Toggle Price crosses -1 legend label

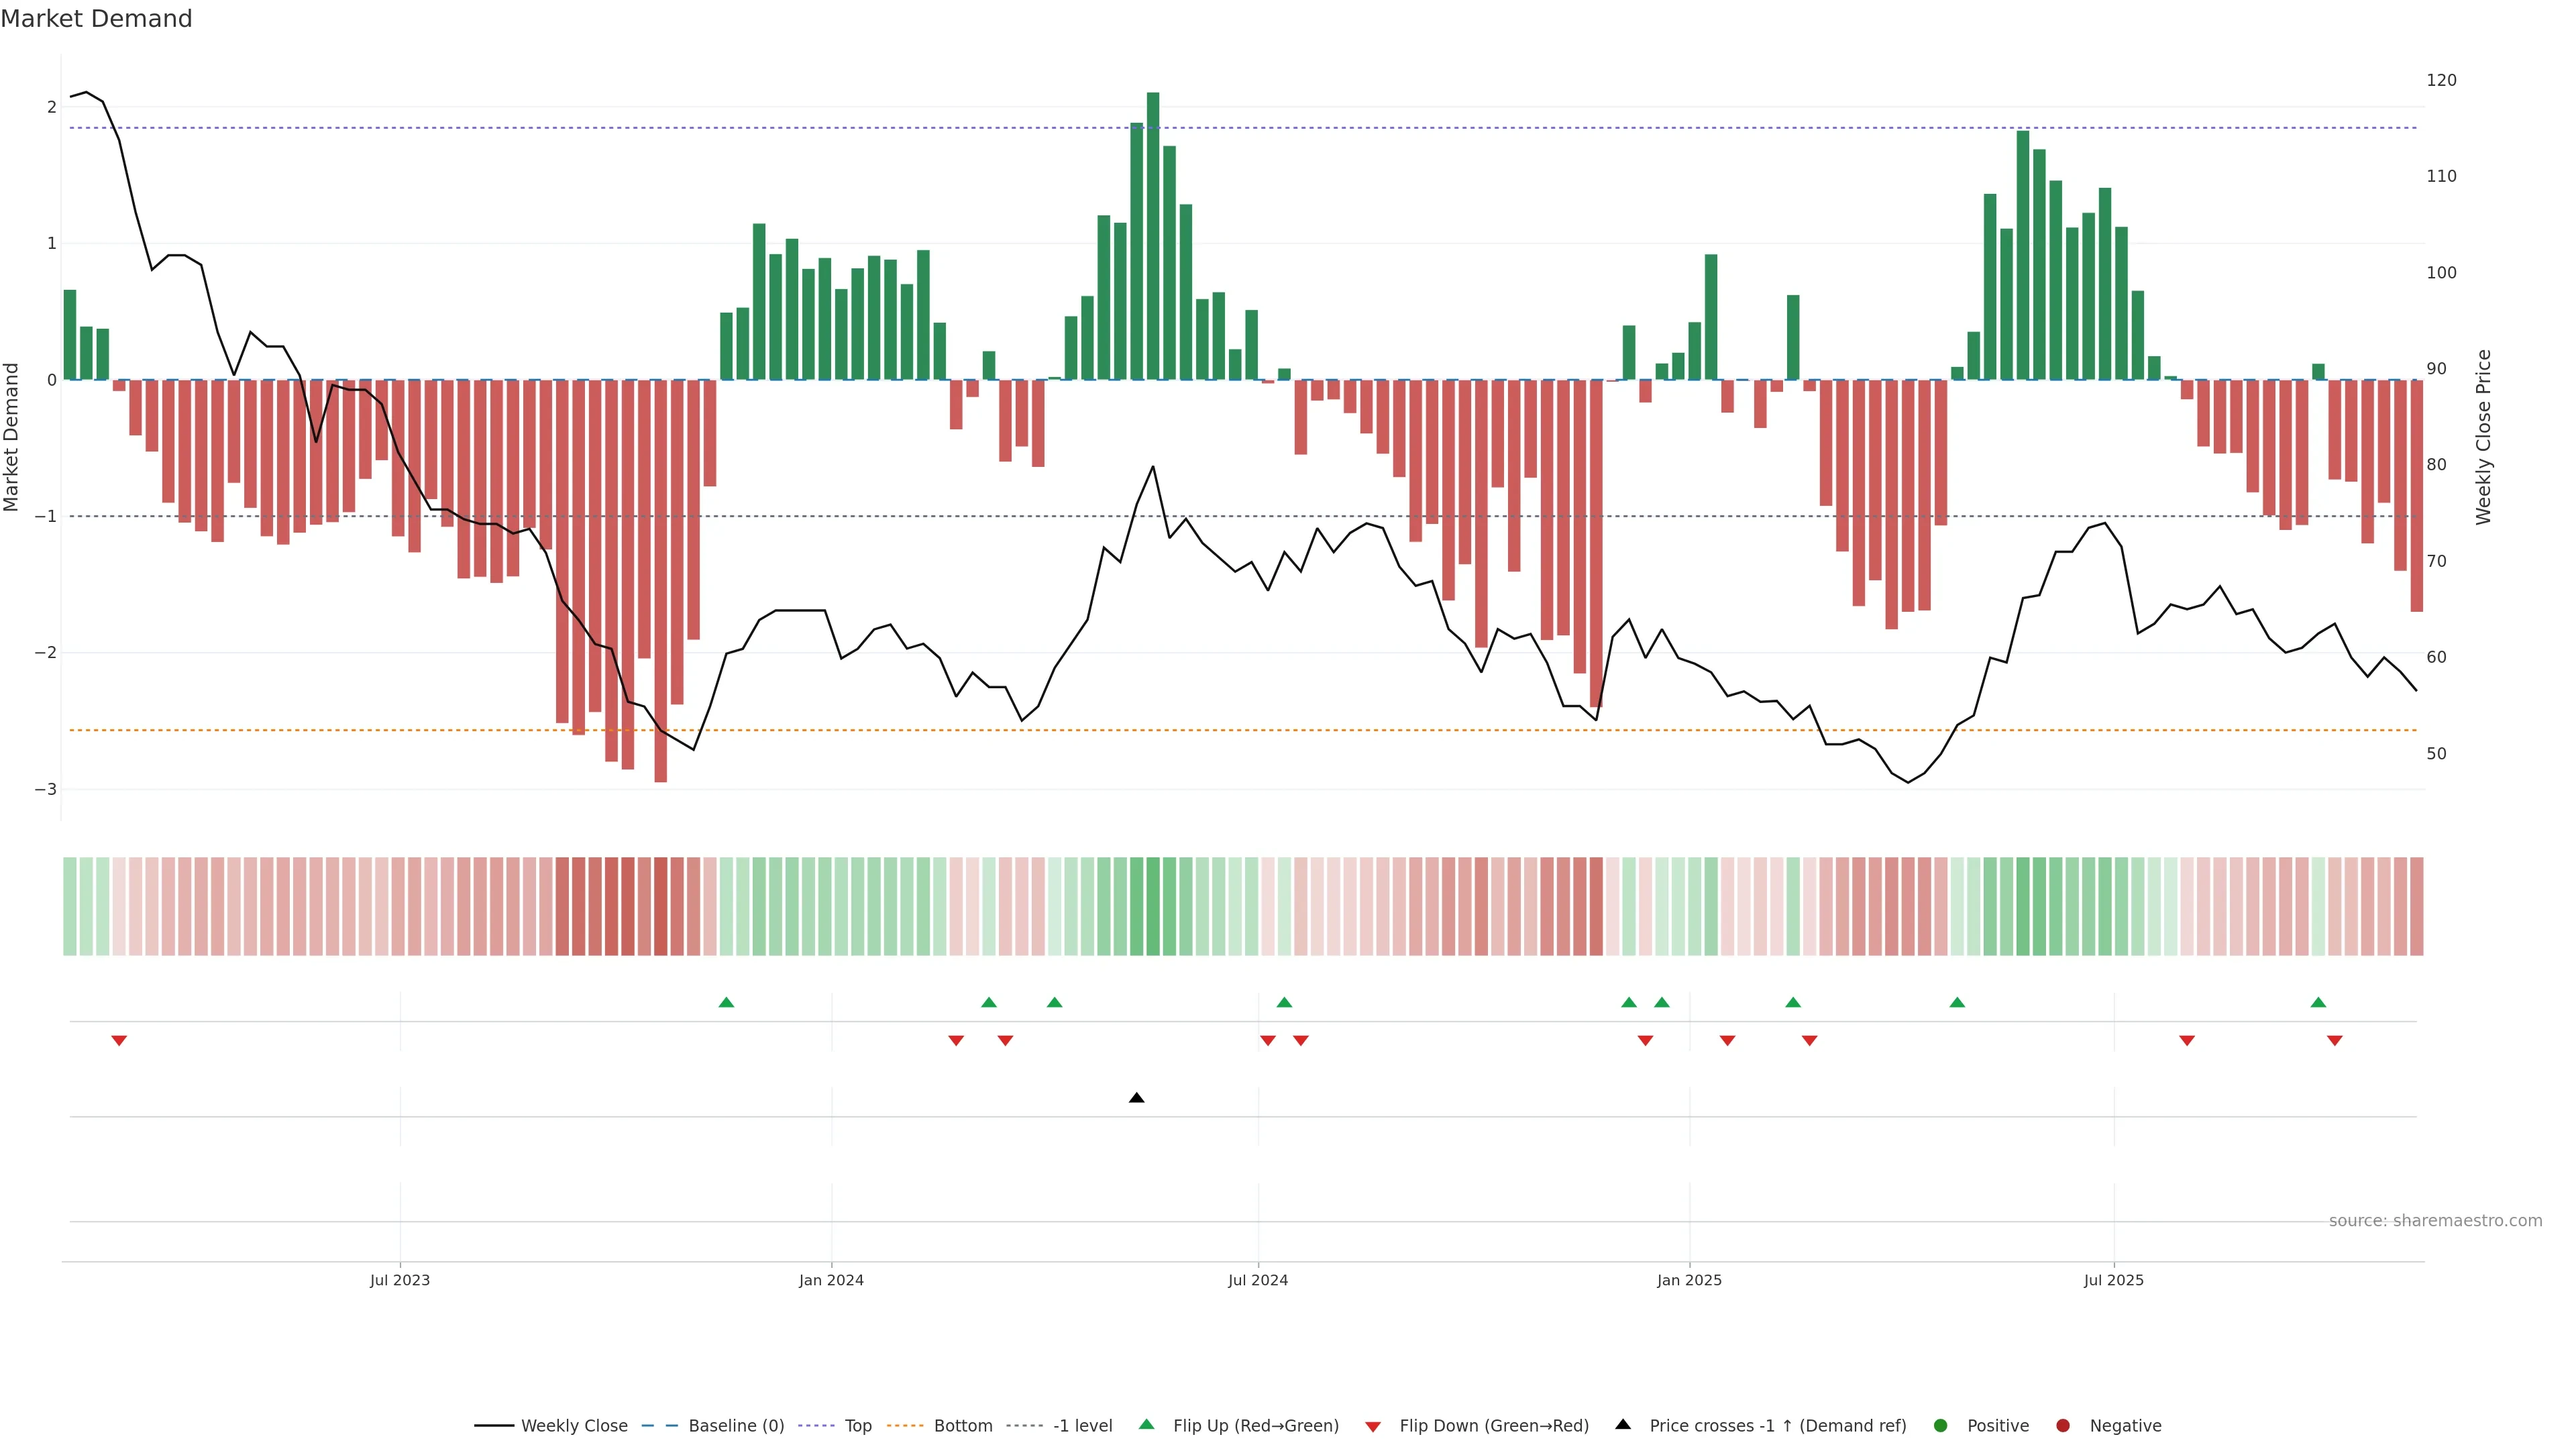pyautogui.click(x=1777, y=1426)
